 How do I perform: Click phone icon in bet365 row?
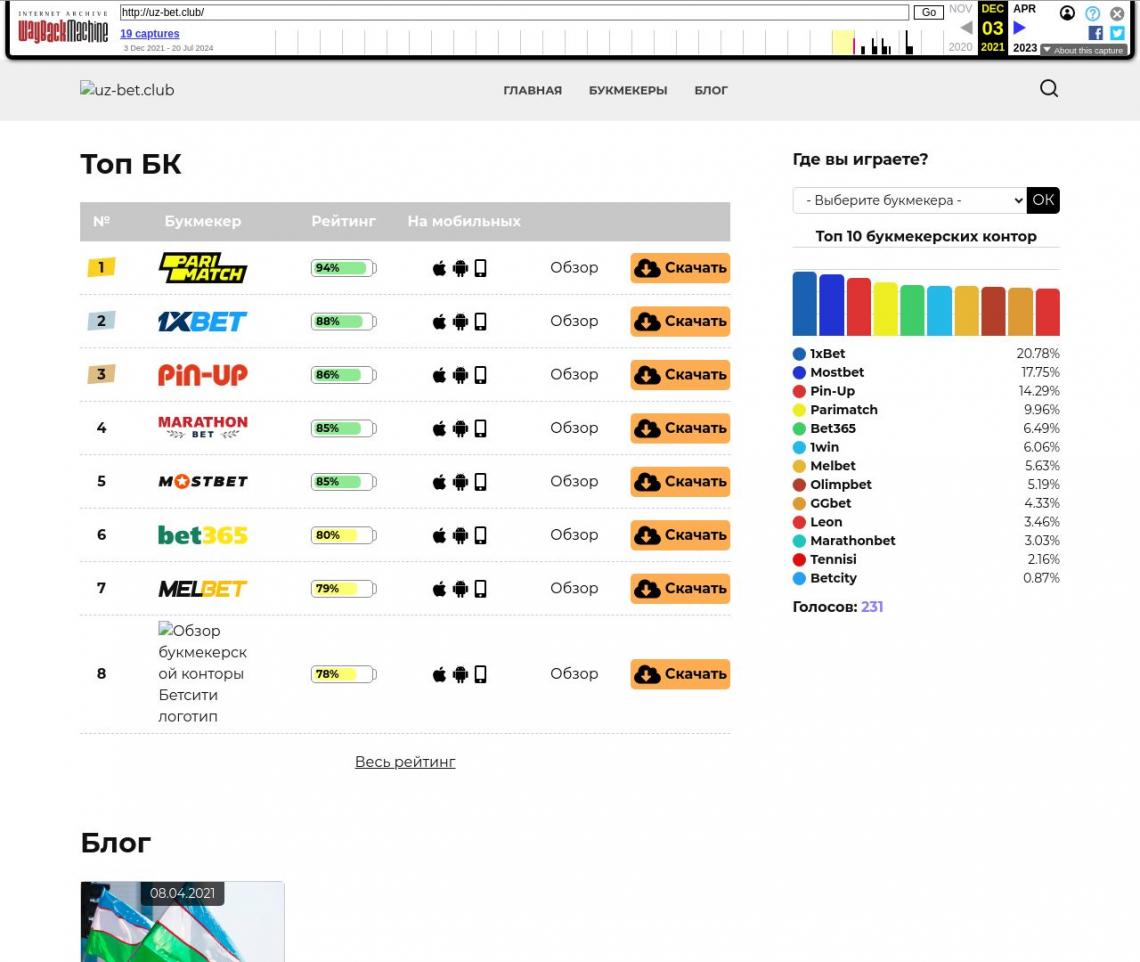click(x=481, y=535)
